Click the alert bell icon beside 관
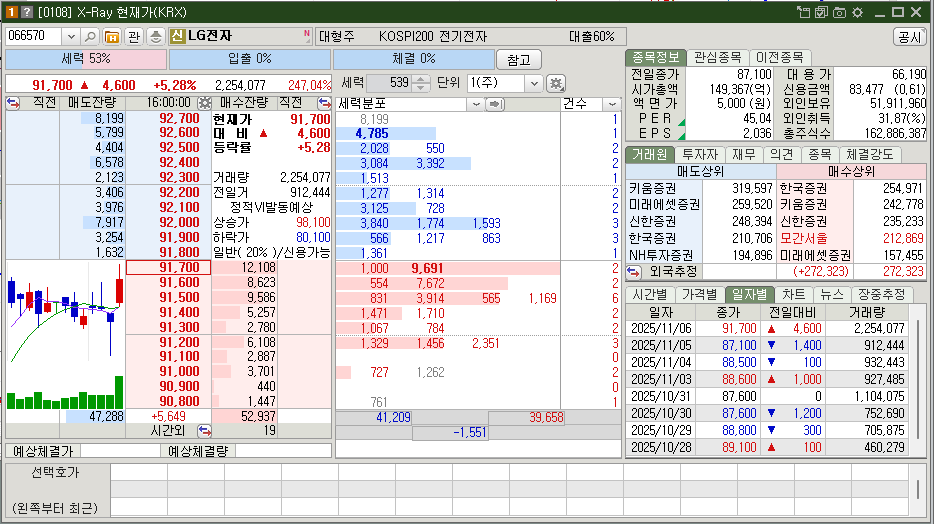Viewport: 934px width, 524px height. (x=155, y=36)
